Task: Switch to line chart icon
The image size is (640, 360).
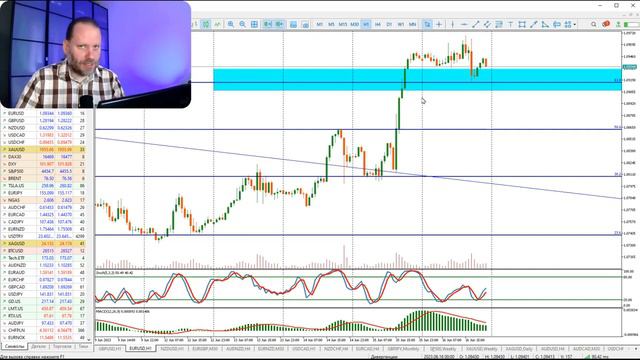Action: coord(218,24)
